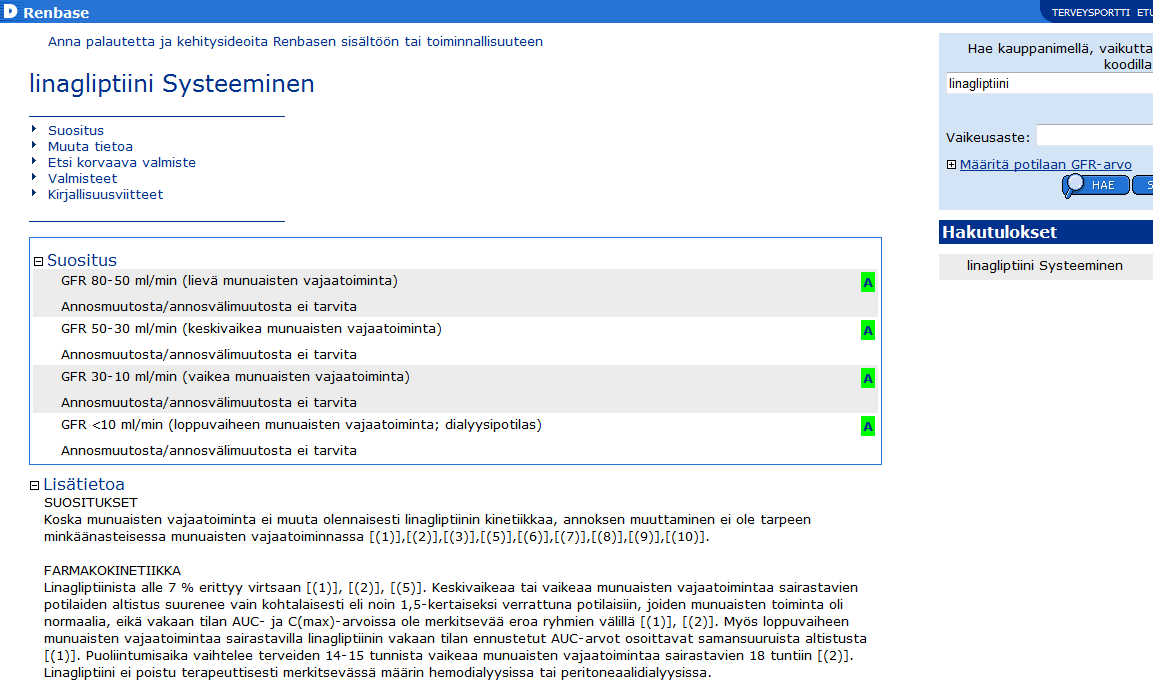Click the linagliptiini Systeeminen page heading

tap(172, 84)
